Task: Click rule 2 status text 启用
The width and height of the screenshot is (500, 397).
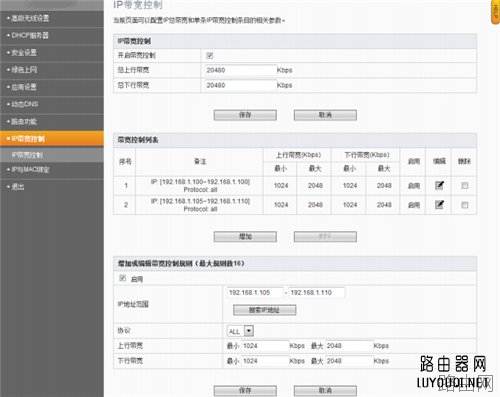Action: (x=414, y=205)
